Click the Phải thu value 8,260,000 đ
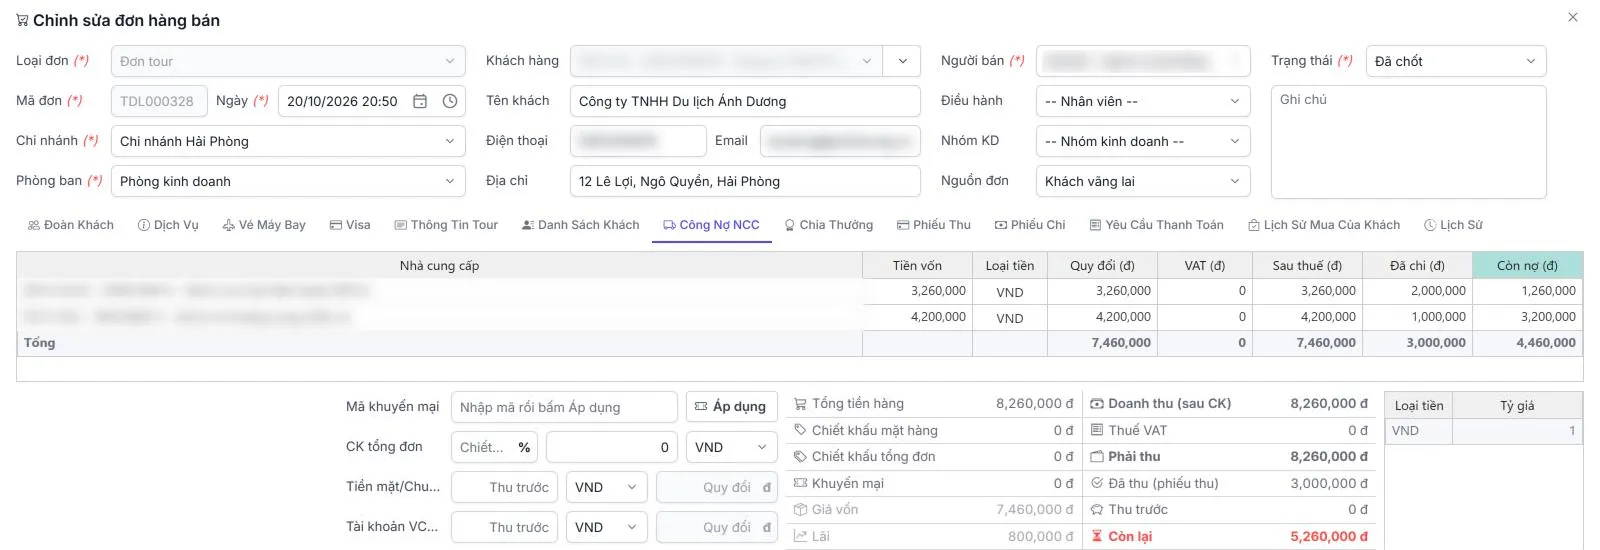The image size is (1600, 550). [x=1329, y=456]
